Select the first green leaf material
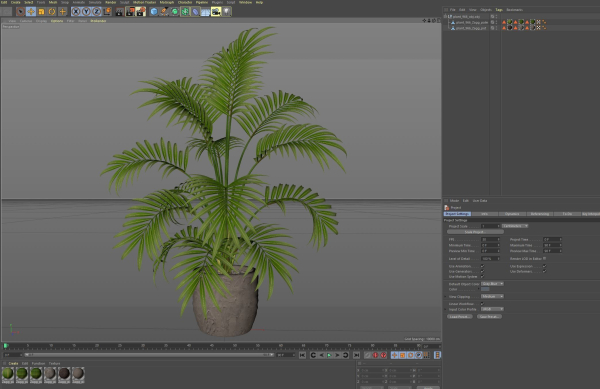Screen dimensions: 600x389 [8, 374]
